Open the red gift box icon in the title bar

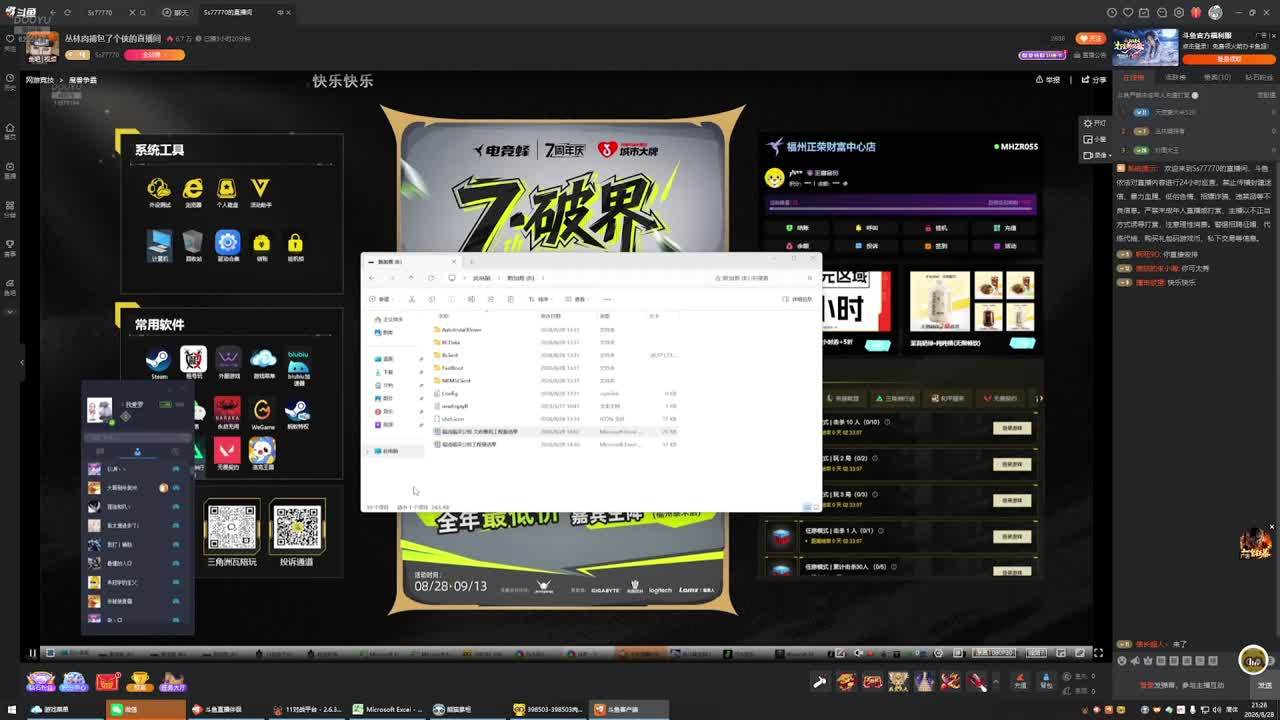point(1196,12)
